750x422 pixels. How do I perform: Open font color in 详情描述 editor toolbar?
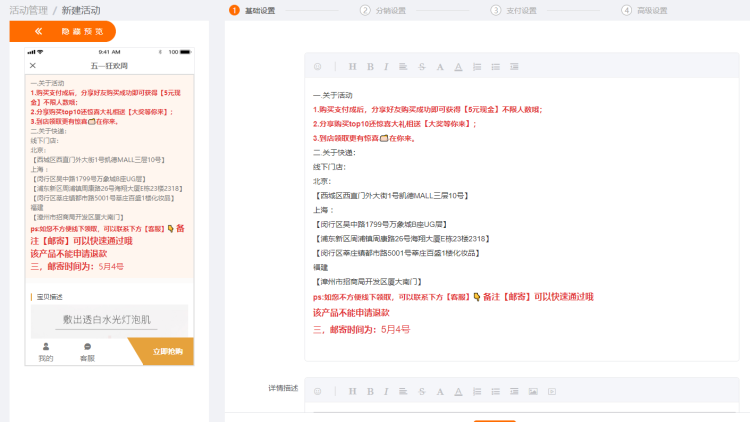click(x=440, y=391)
